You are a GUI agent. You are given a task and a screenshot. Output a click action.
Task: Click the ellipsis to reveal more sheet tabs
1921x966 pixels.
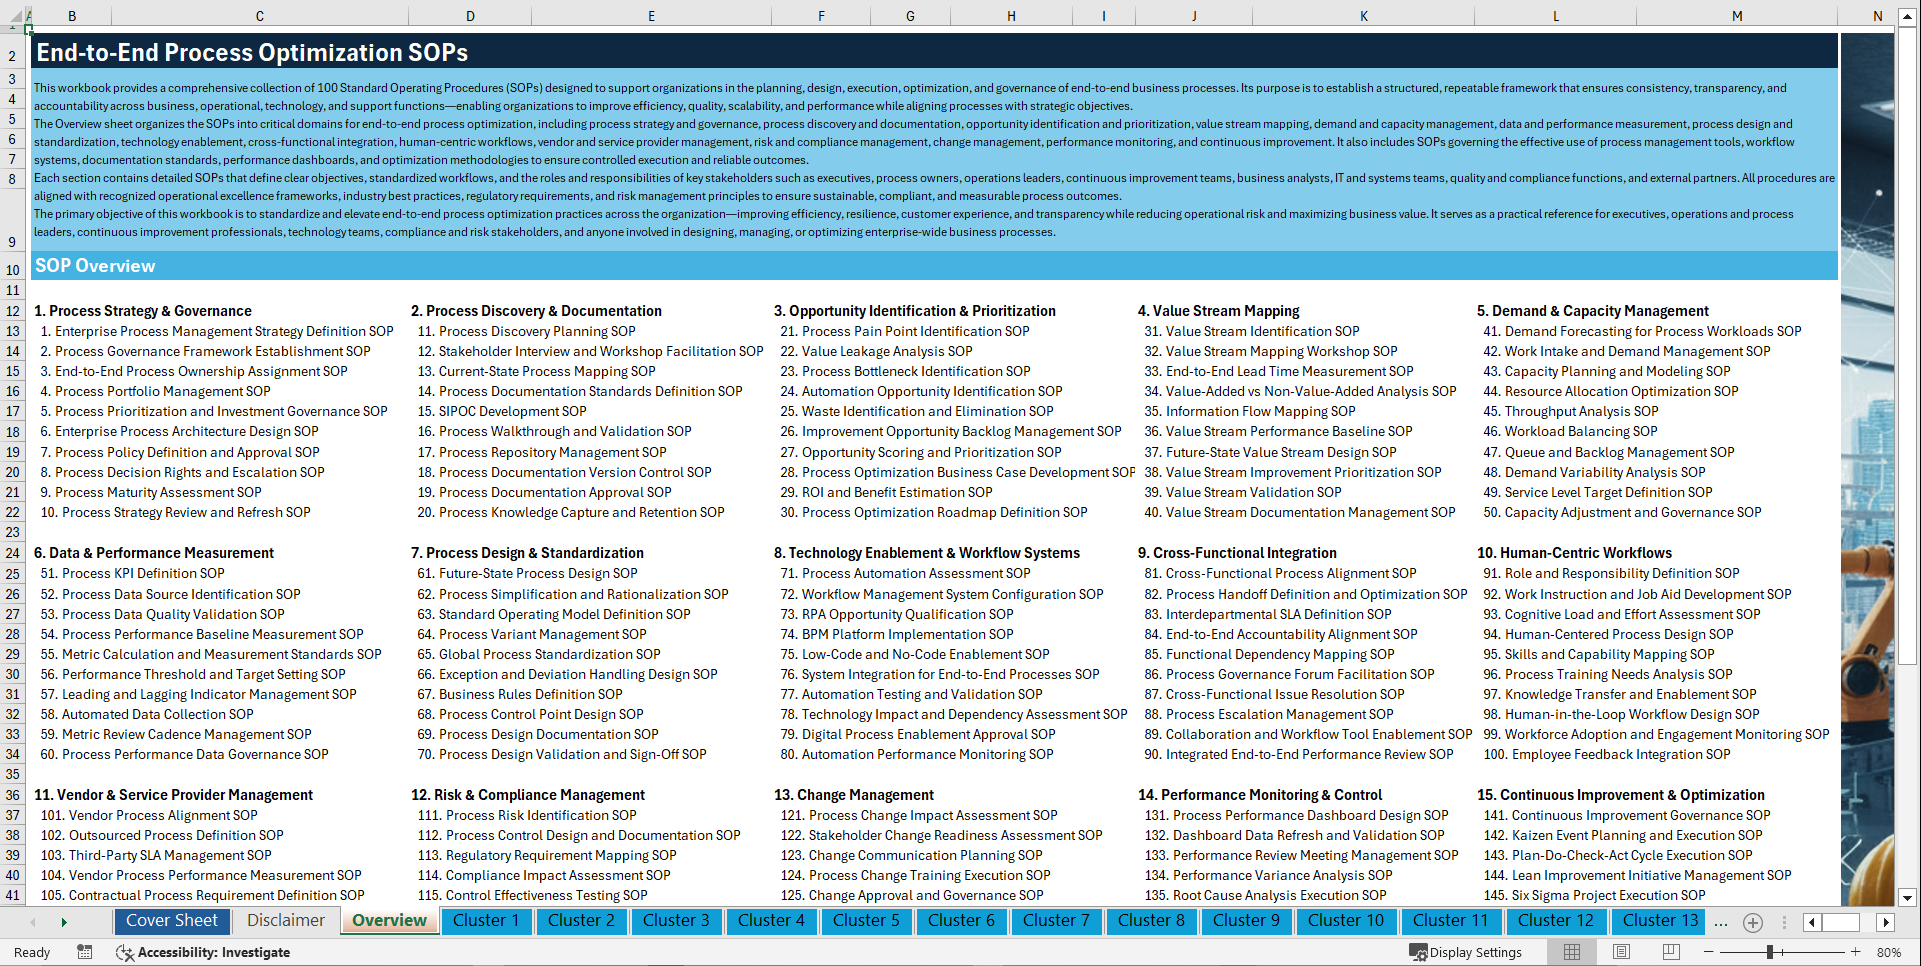click(1721, 922)
